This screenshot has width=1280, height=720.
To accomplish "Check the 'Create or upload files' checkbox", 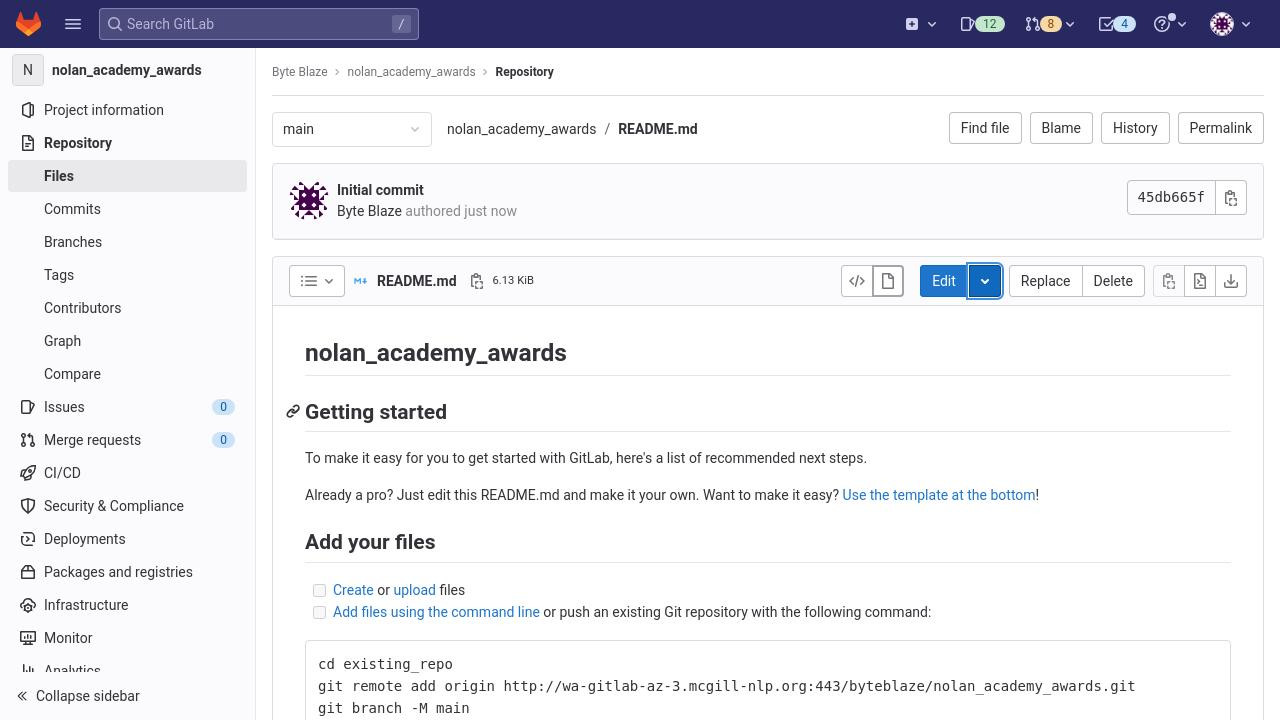I will (x=320, y=591).
